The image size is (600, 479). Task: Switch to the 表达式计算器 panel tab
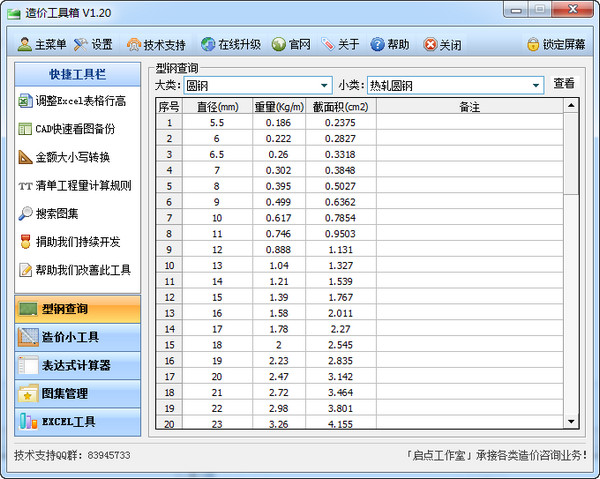point(78,365)
